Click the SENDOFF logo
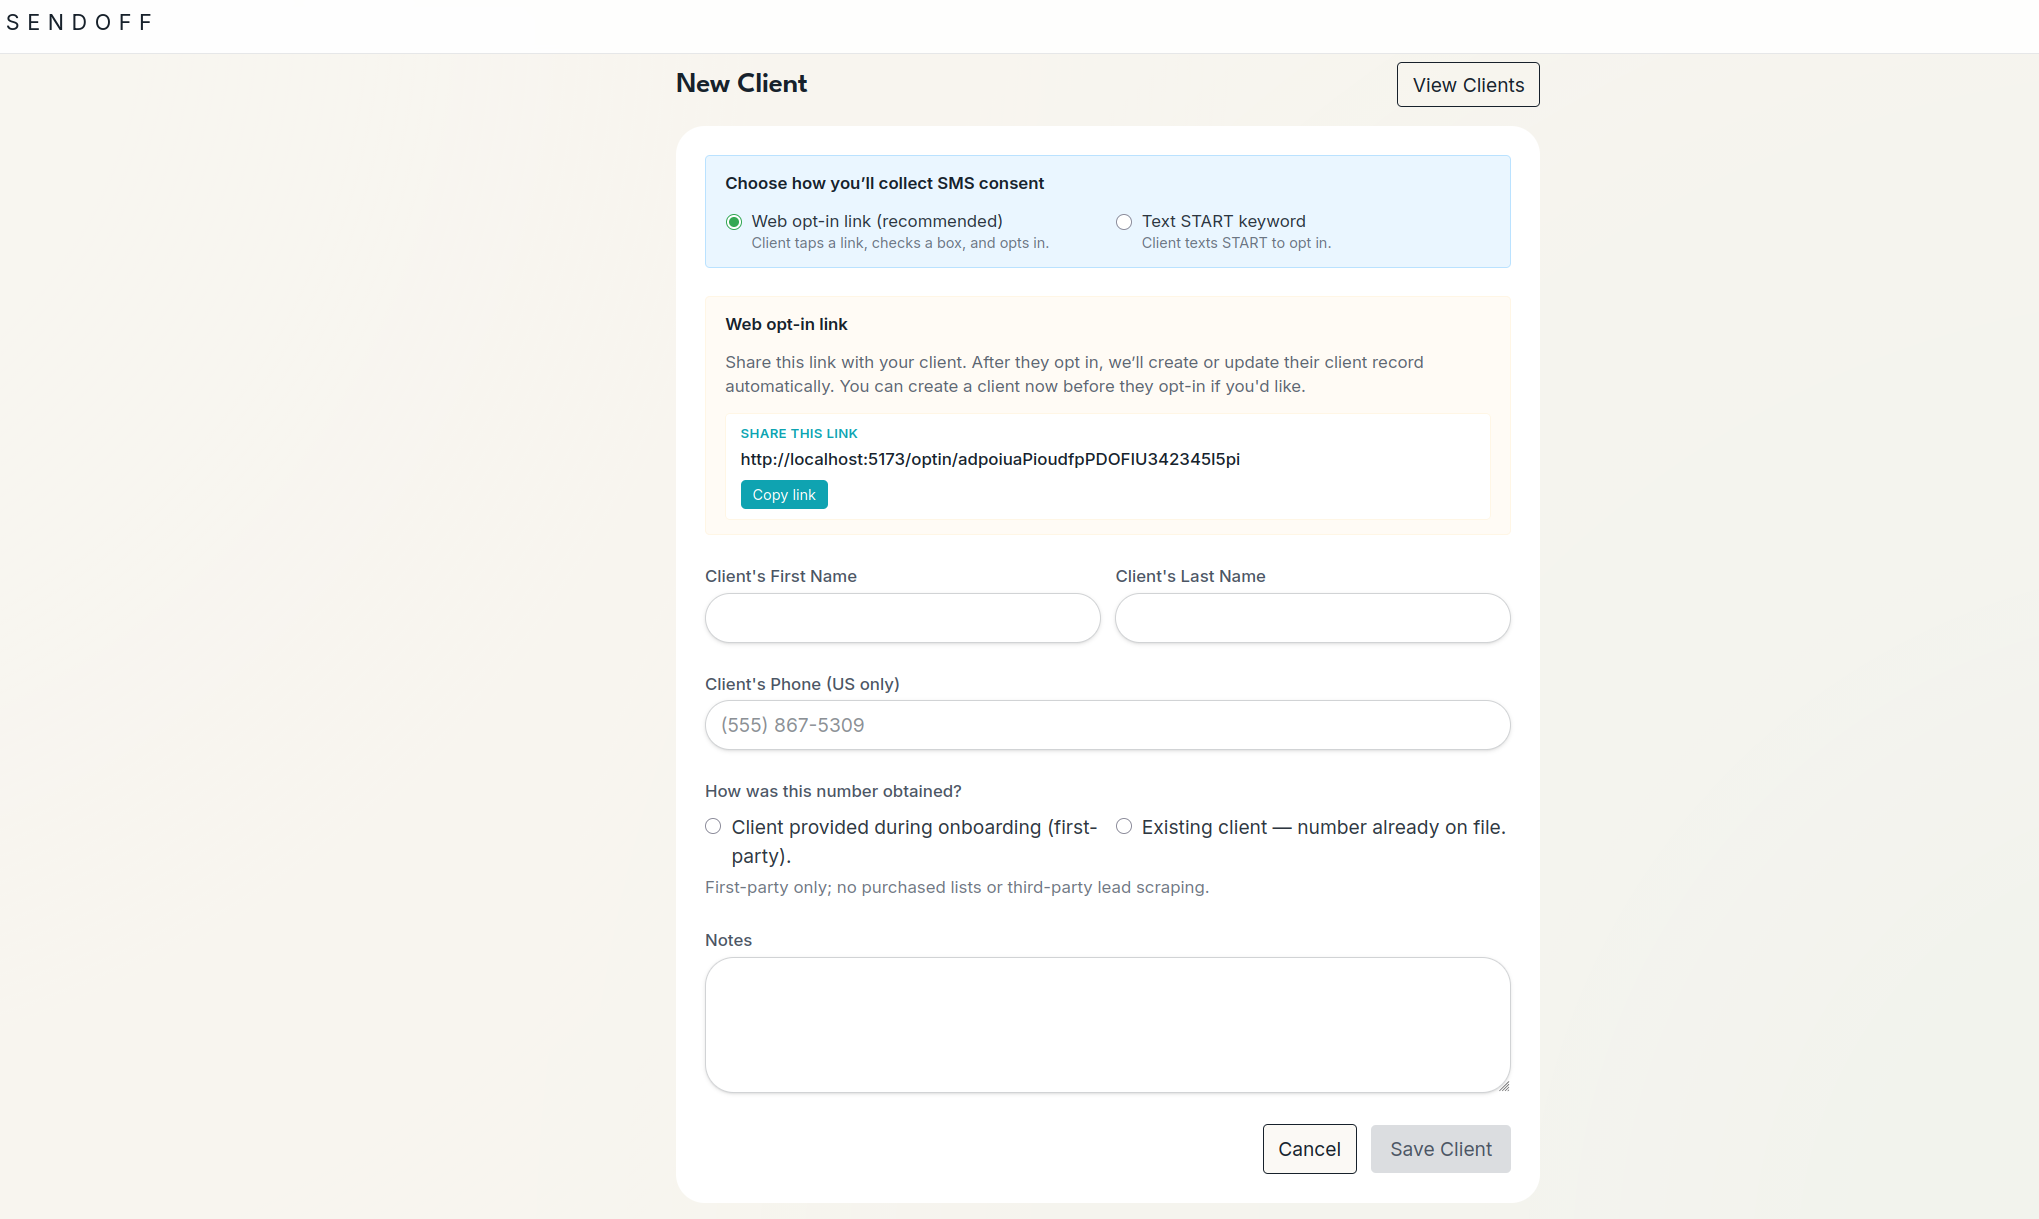Viewport: 2039px width, 1219px height. [79, 22]
